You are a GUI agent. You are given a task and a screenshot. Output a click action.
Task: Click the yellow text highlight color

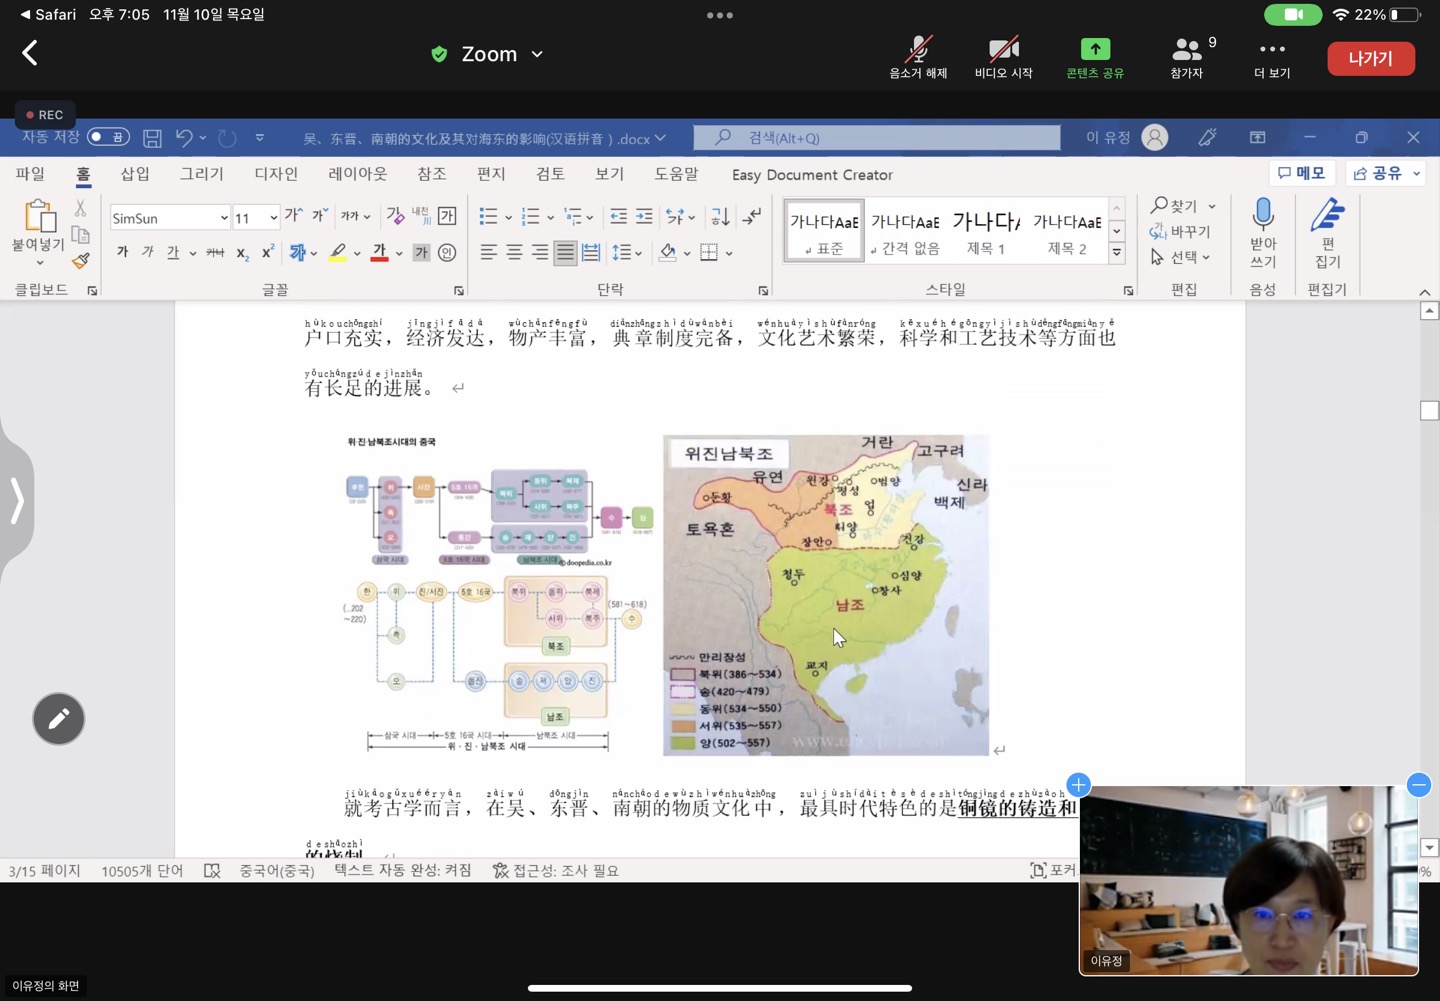tap(338, 253)
